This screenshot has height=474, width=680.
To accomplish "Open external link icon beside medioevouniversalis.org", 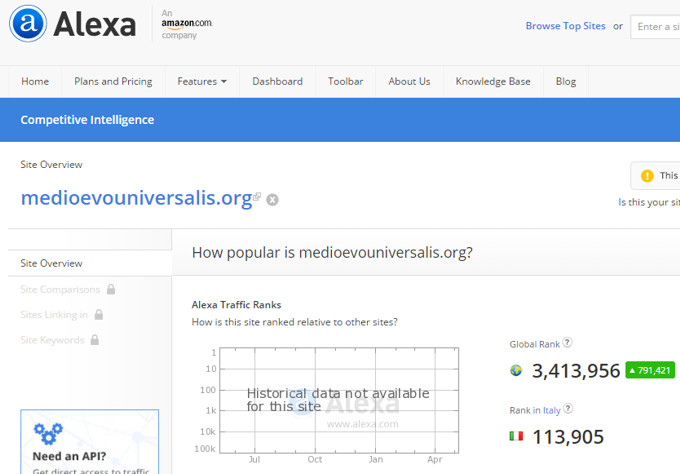I will coord(257,197).
